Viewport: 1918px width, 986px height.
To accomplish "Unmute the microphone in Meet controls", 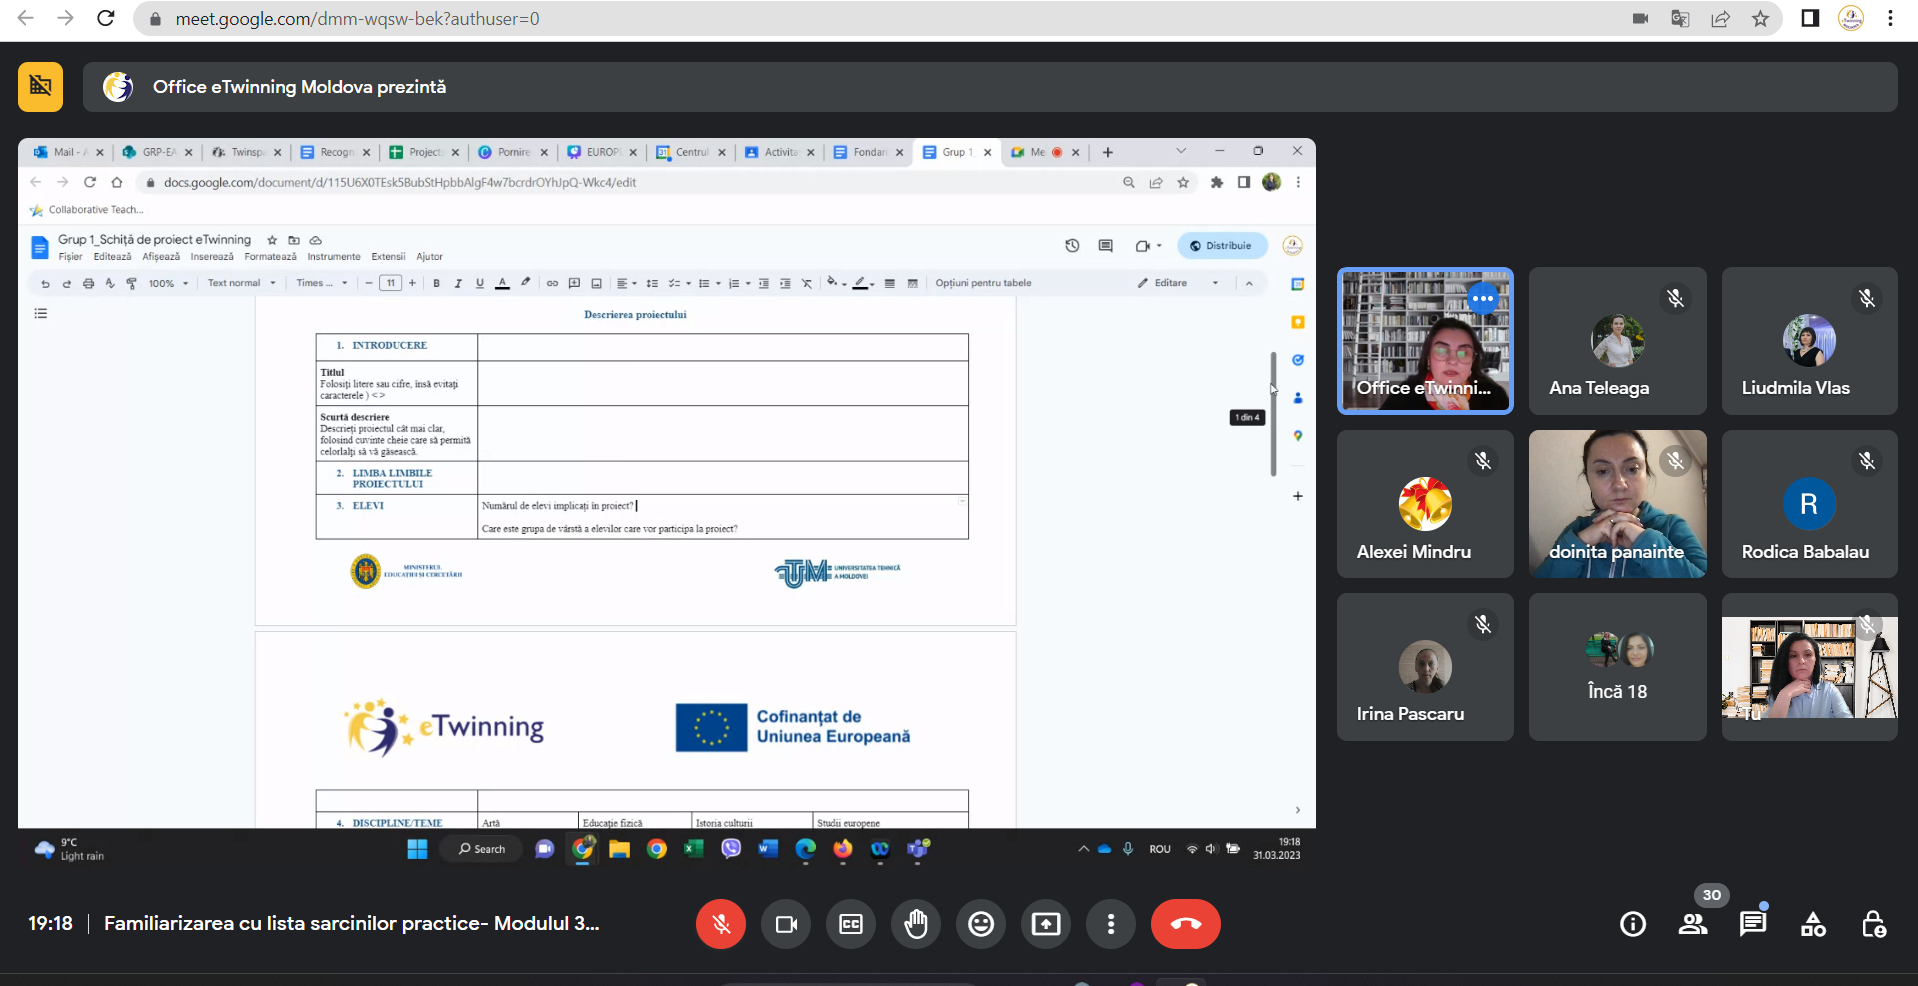I will click(720, 924).
